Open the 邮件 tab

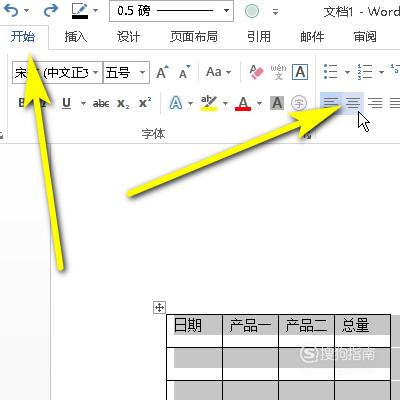click(312, 36)
